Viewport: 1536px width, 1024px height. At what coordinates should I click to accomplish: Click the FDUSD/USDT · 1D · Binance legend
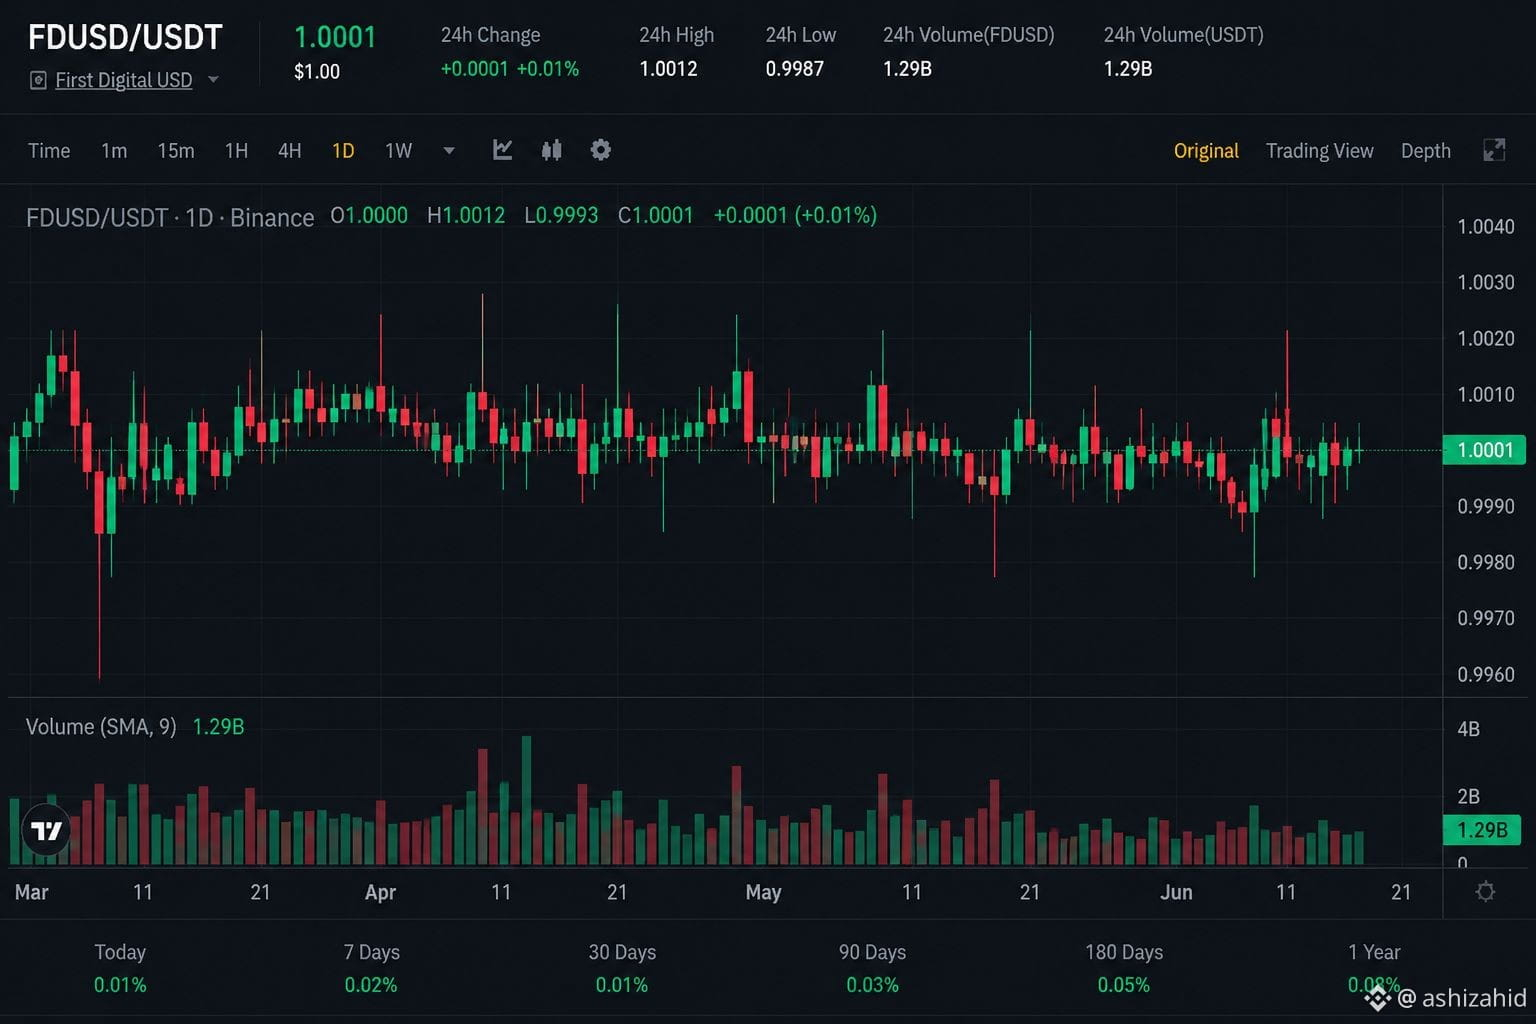tap(170, 217)
